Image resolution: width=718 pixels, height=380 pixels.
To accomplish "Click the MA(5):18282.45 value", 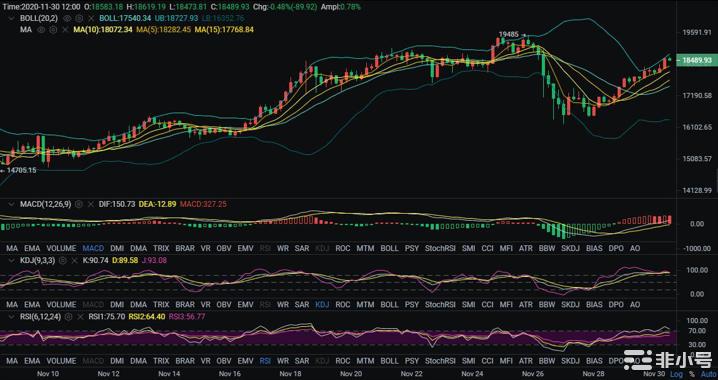I will coord(163,30).
